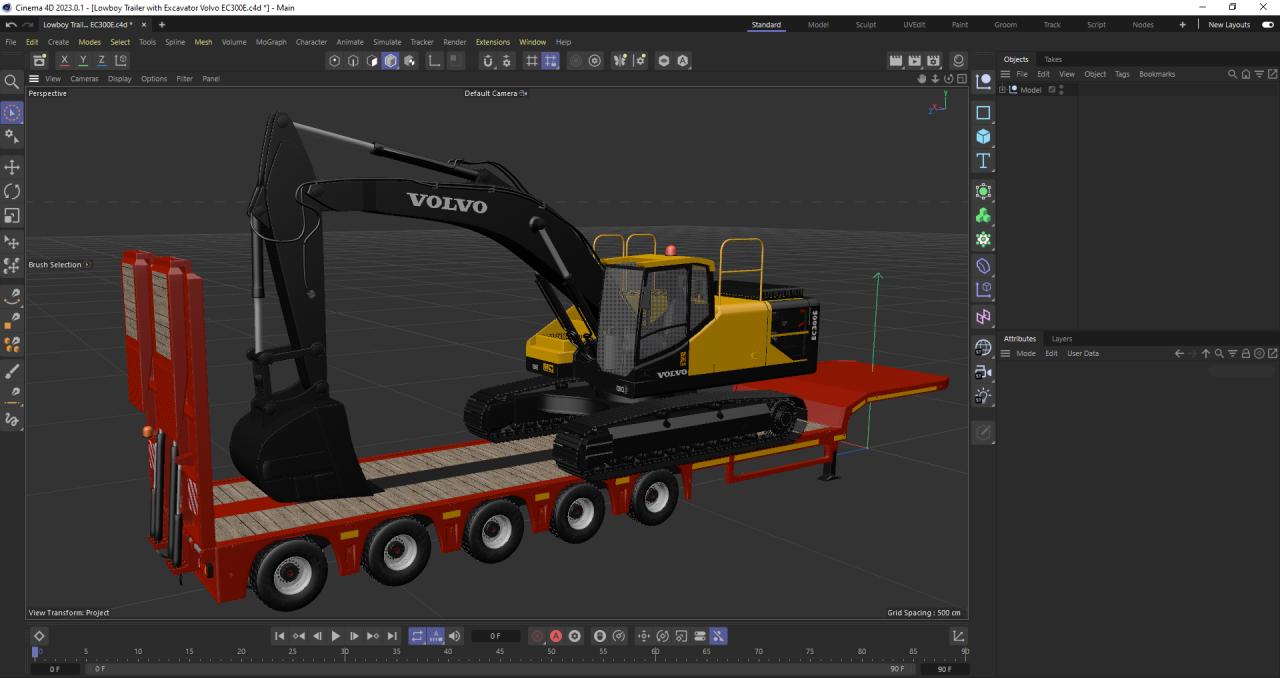Open the MoGraph menu
This screenshot has width=1280, height=678.
pos(270,42)
